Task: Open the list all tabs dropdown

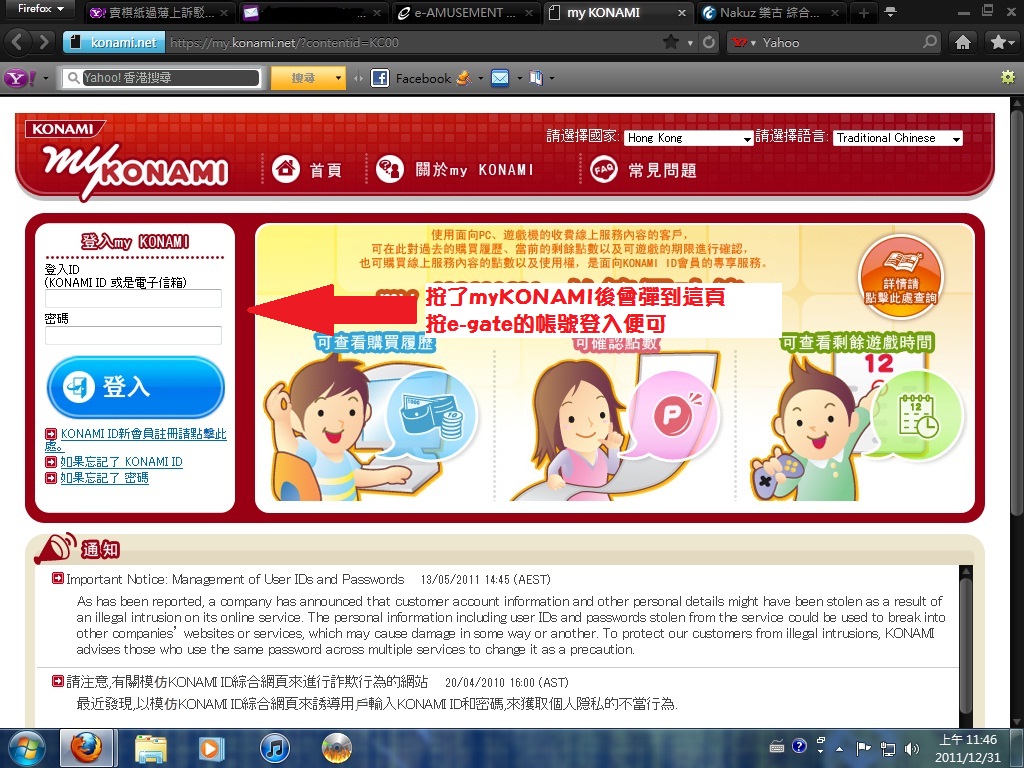Action: point(890,12)
